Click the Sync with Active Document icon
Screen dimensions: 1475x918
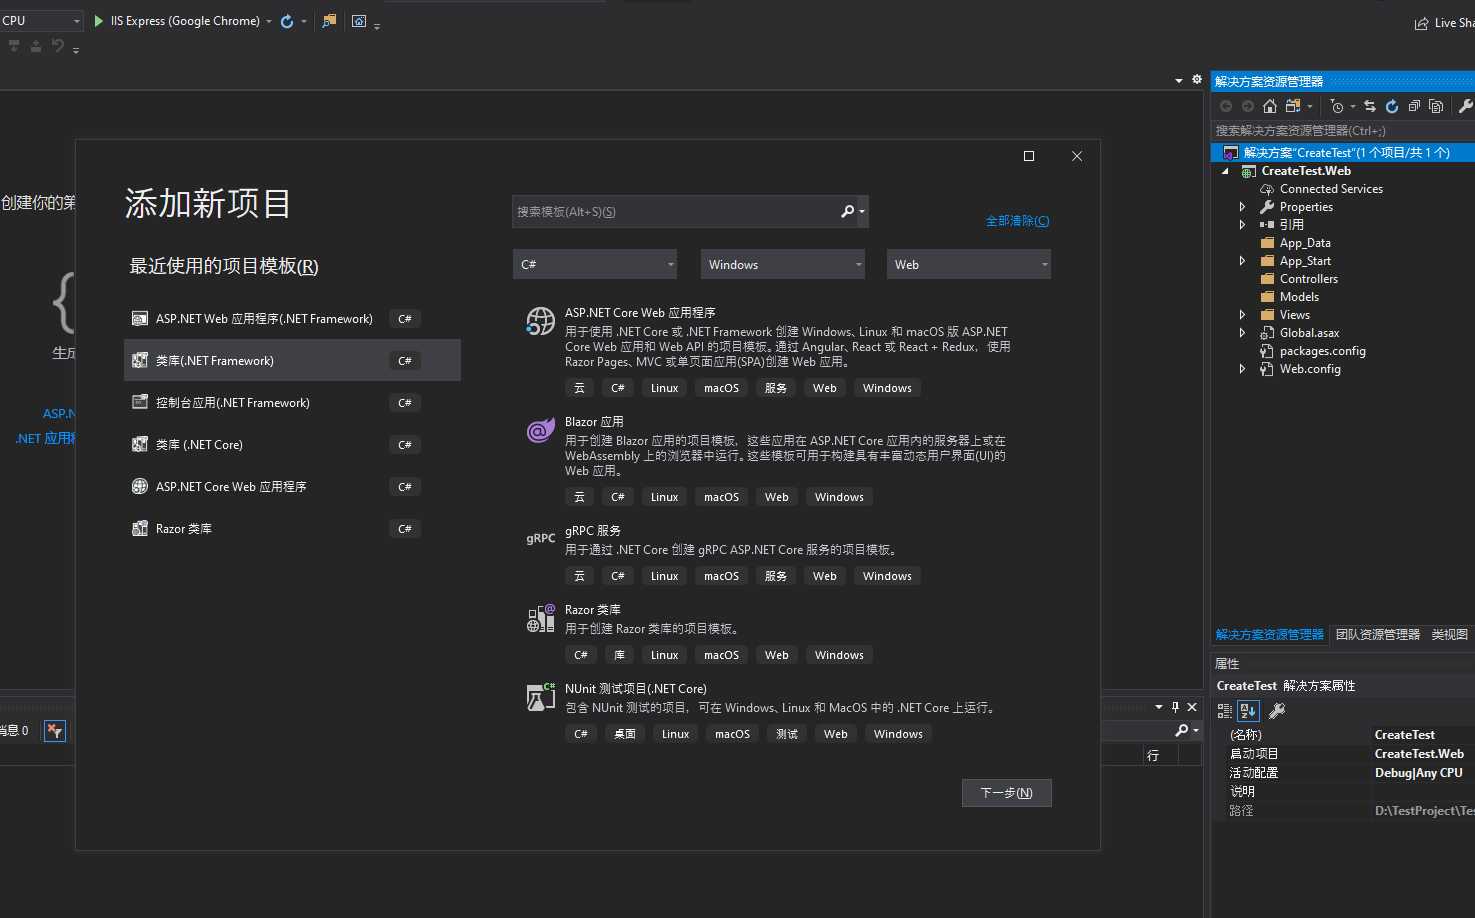click(1370, 106)
